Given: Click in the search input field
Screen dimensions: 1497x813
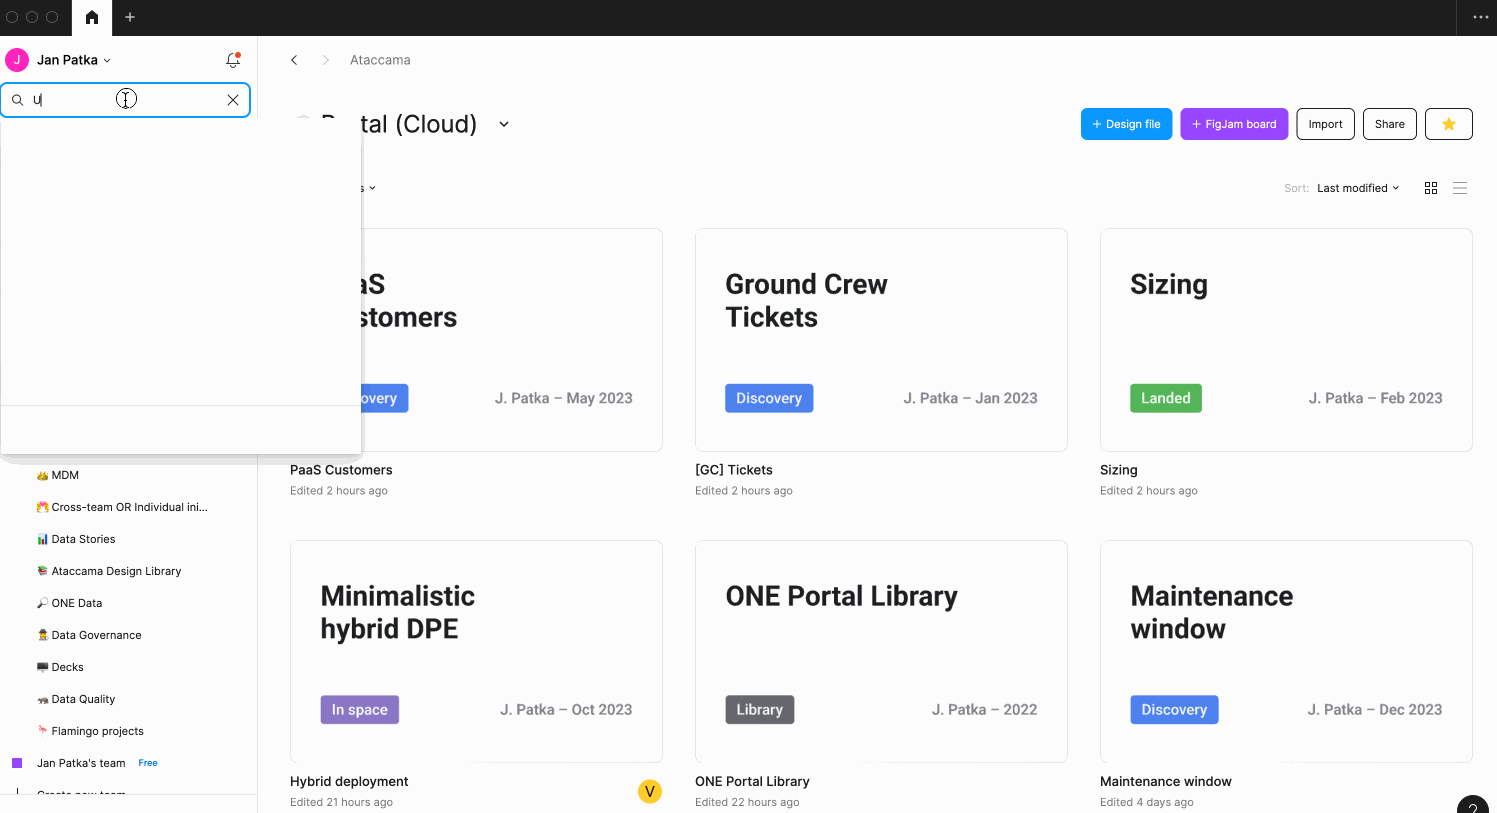Looking at the screenshot, I should click(120, 100).
